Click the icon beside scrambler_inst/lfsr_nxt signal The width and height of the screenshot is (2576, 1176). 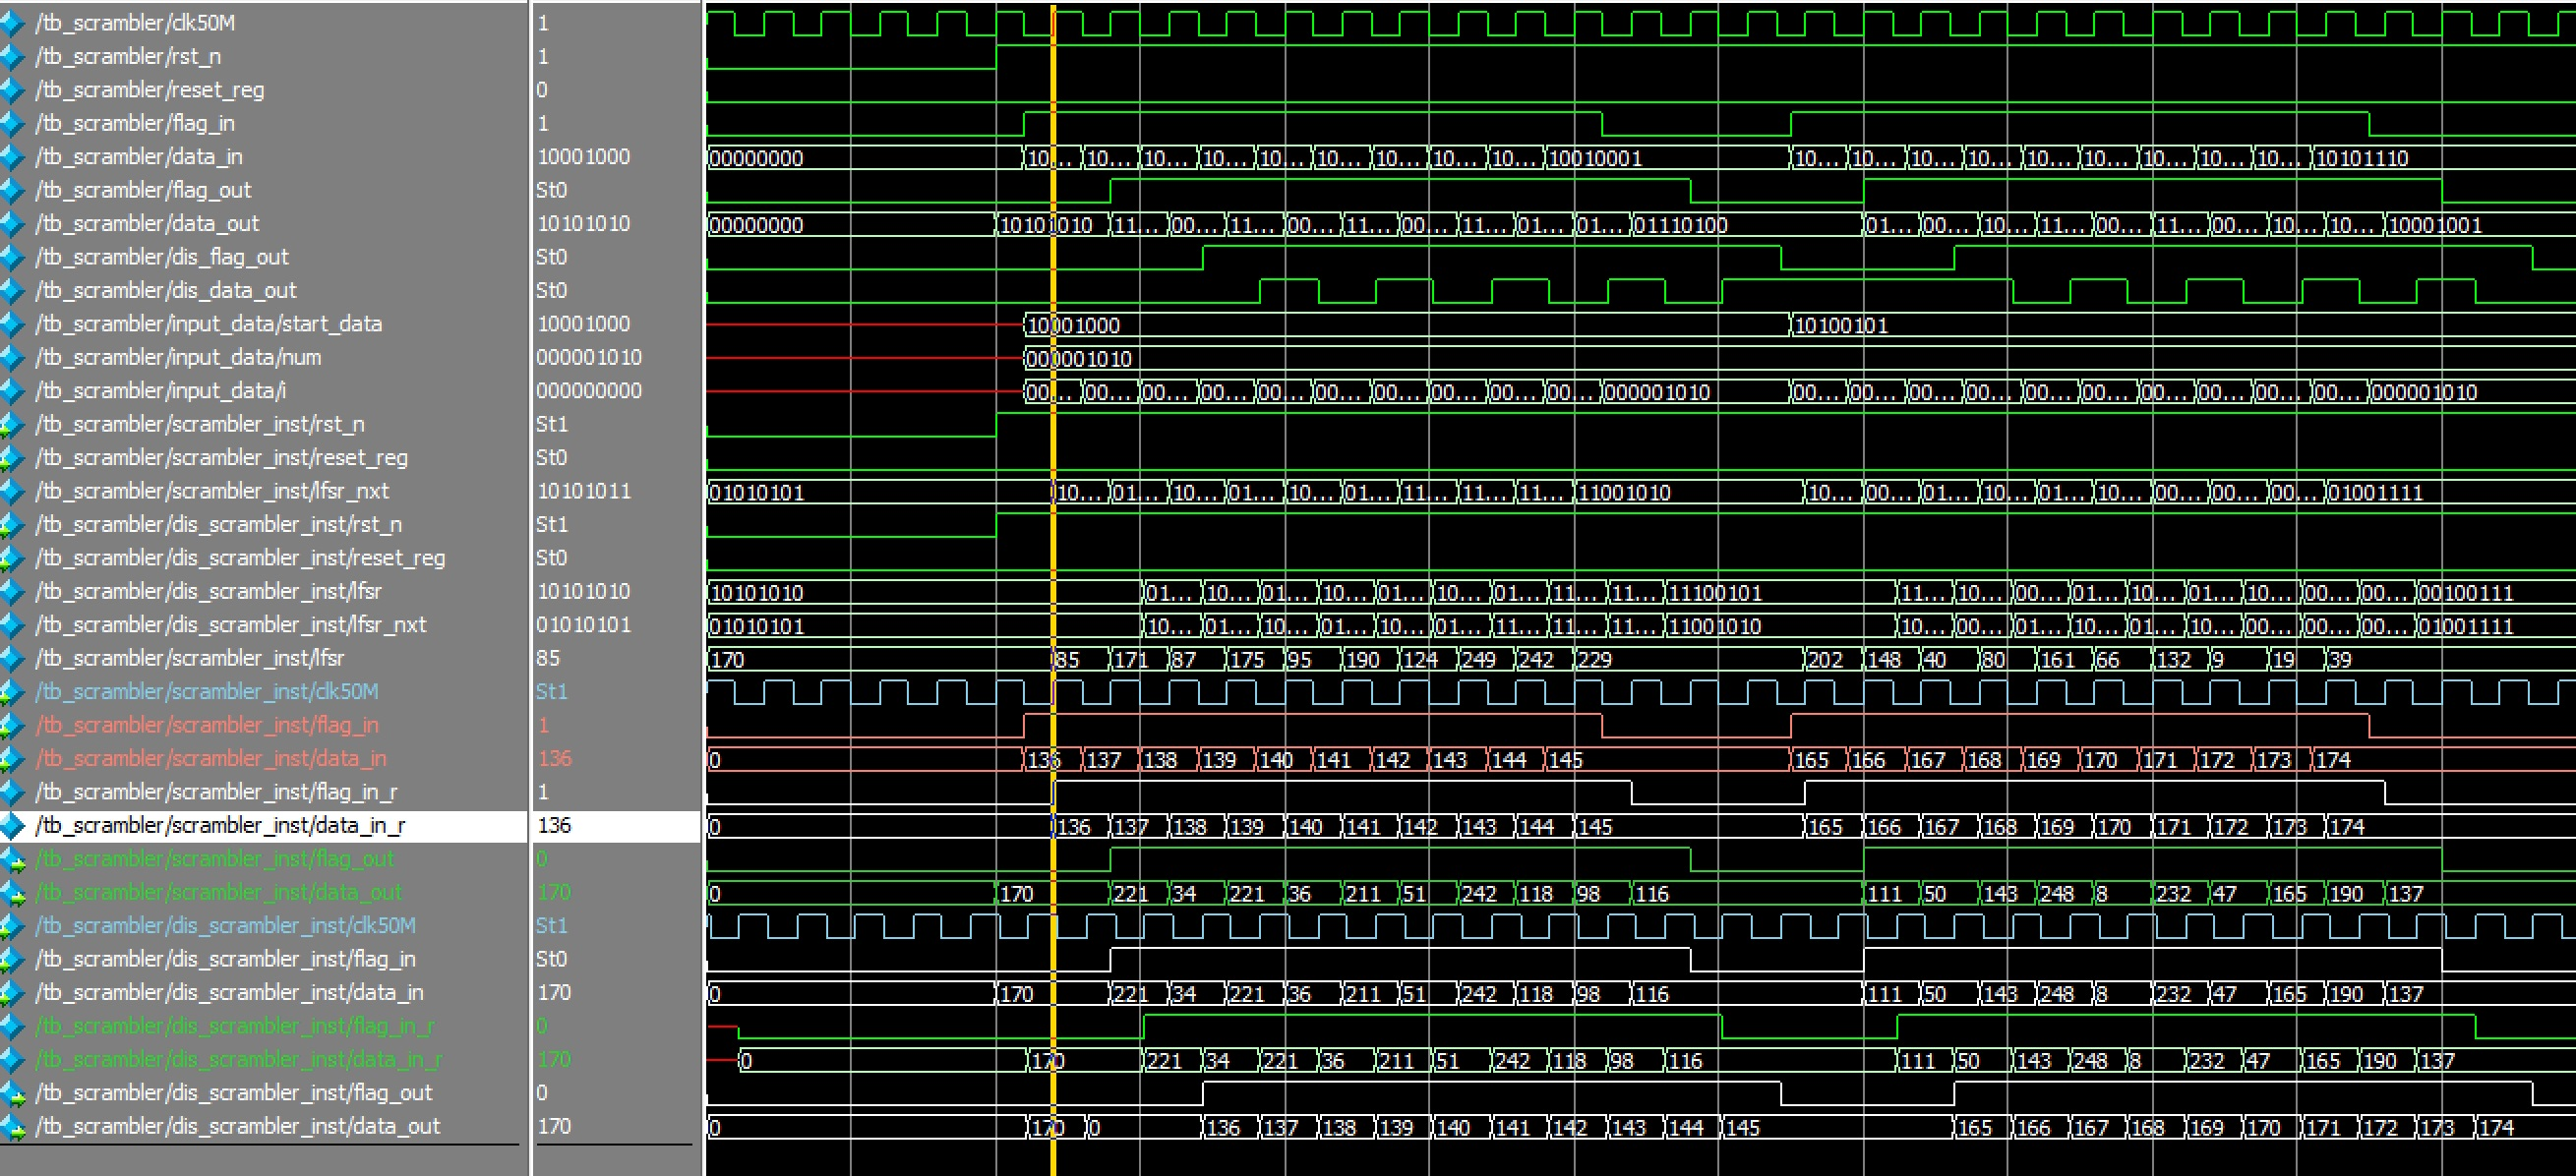(12, 491)
